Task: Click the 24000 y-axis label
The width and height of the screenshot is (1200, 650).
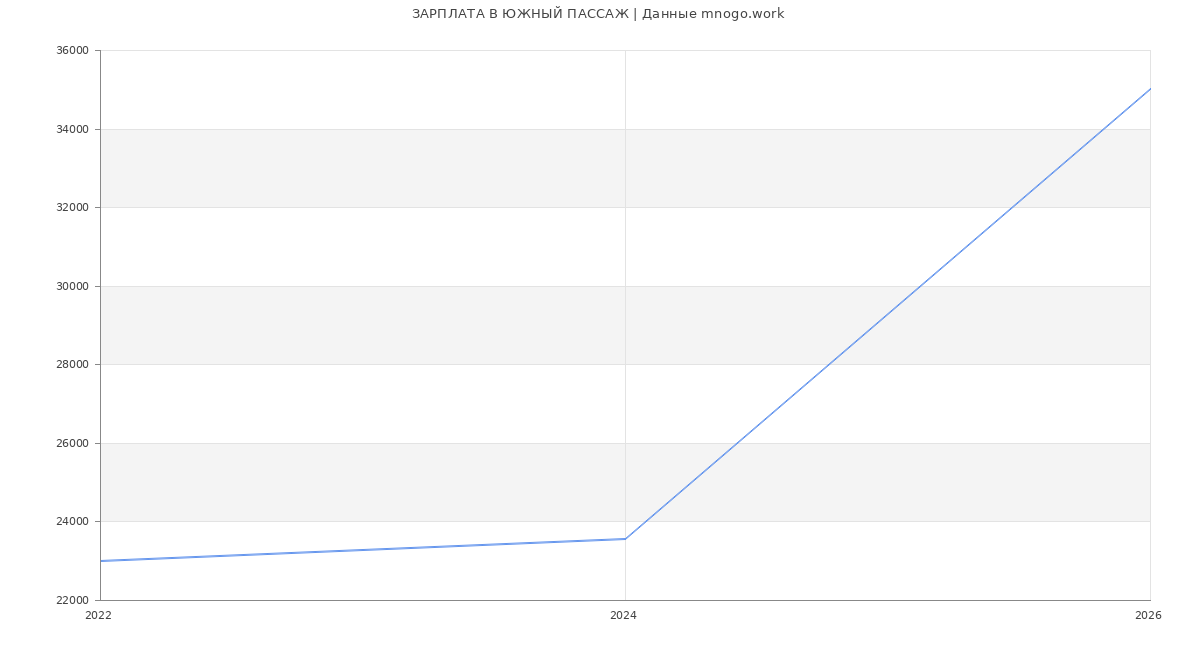Action: pyautogui.click(x=72, y=522)
